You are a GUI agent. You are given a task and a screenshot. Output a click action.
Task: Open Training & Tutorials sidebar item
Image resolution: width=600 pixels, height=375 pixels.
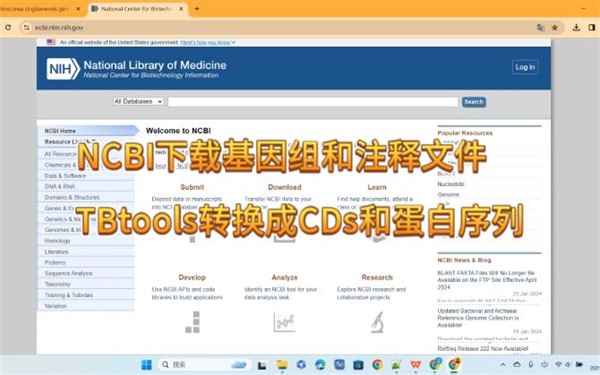[x=69, y=295]
